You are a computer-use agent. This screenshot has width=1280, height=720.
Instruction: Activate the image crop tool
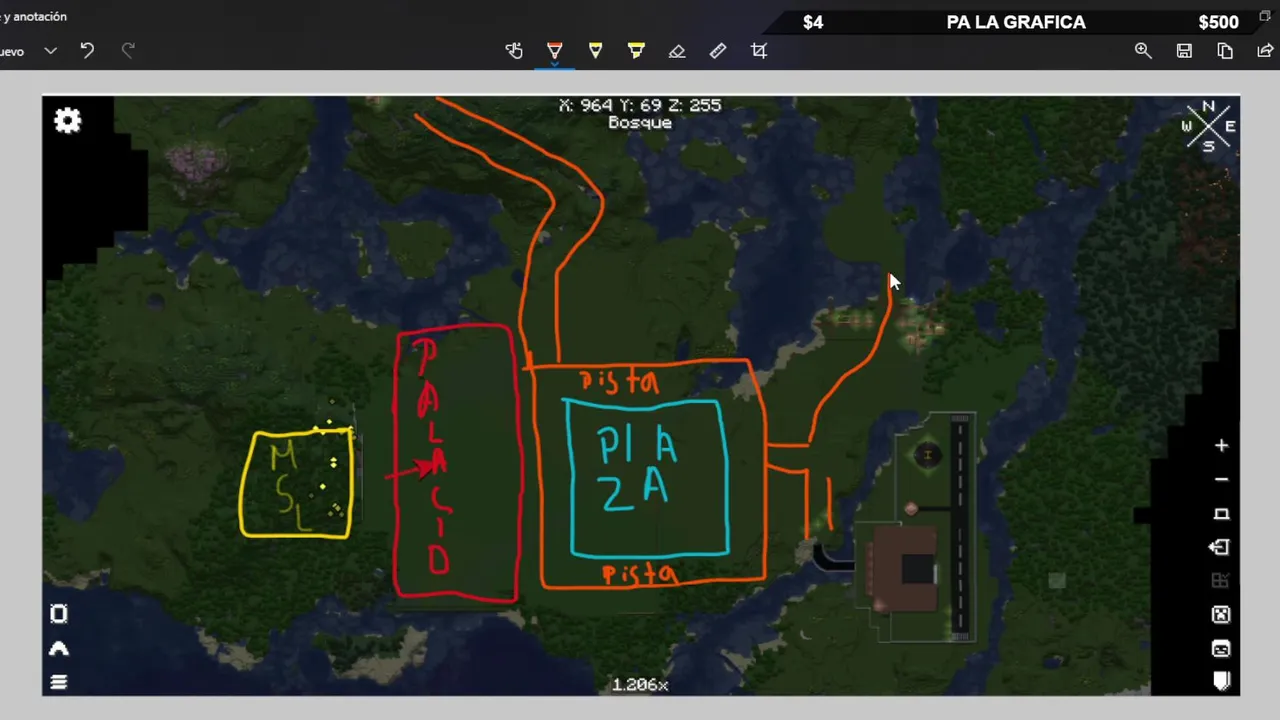(x=759, y=51)
